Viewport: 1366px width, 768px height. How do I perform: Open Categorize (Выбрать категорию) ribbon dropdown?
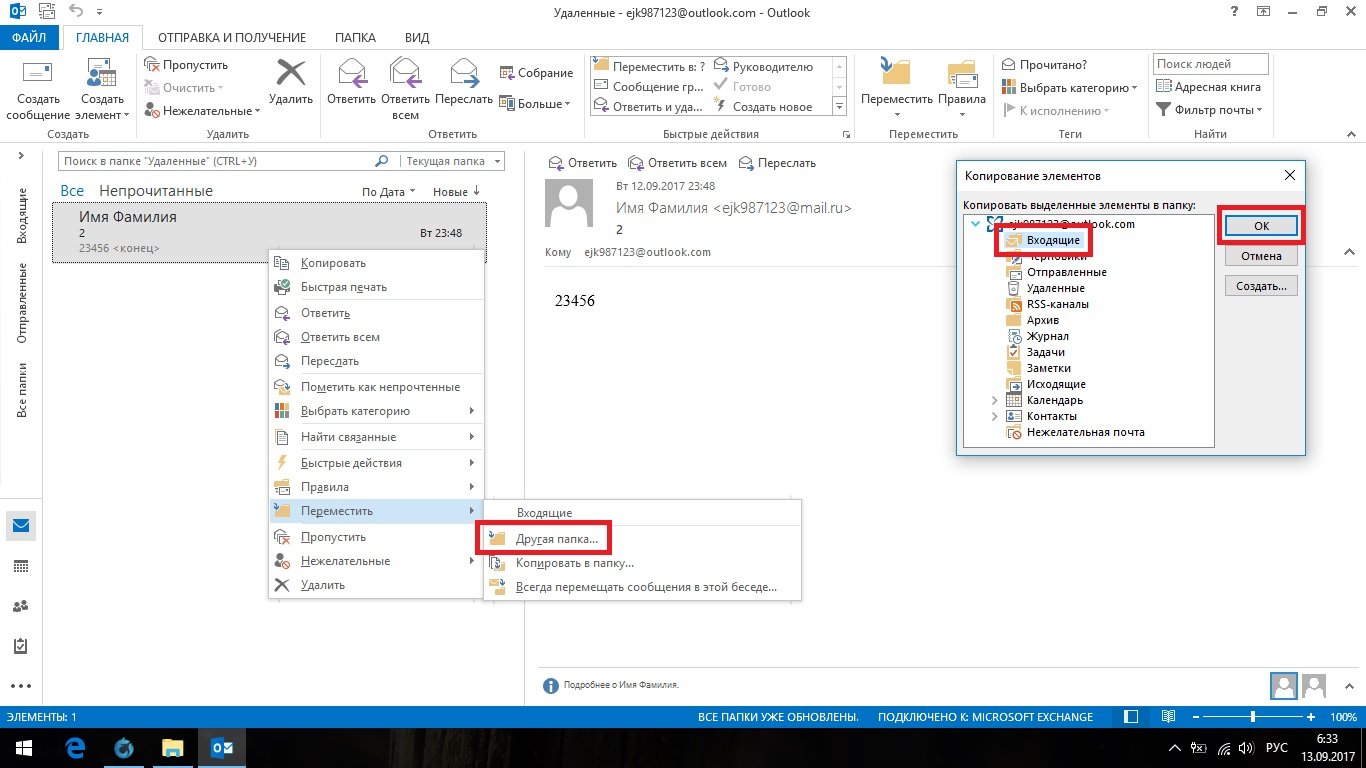pyautogui.click(x=1070, y=88)
